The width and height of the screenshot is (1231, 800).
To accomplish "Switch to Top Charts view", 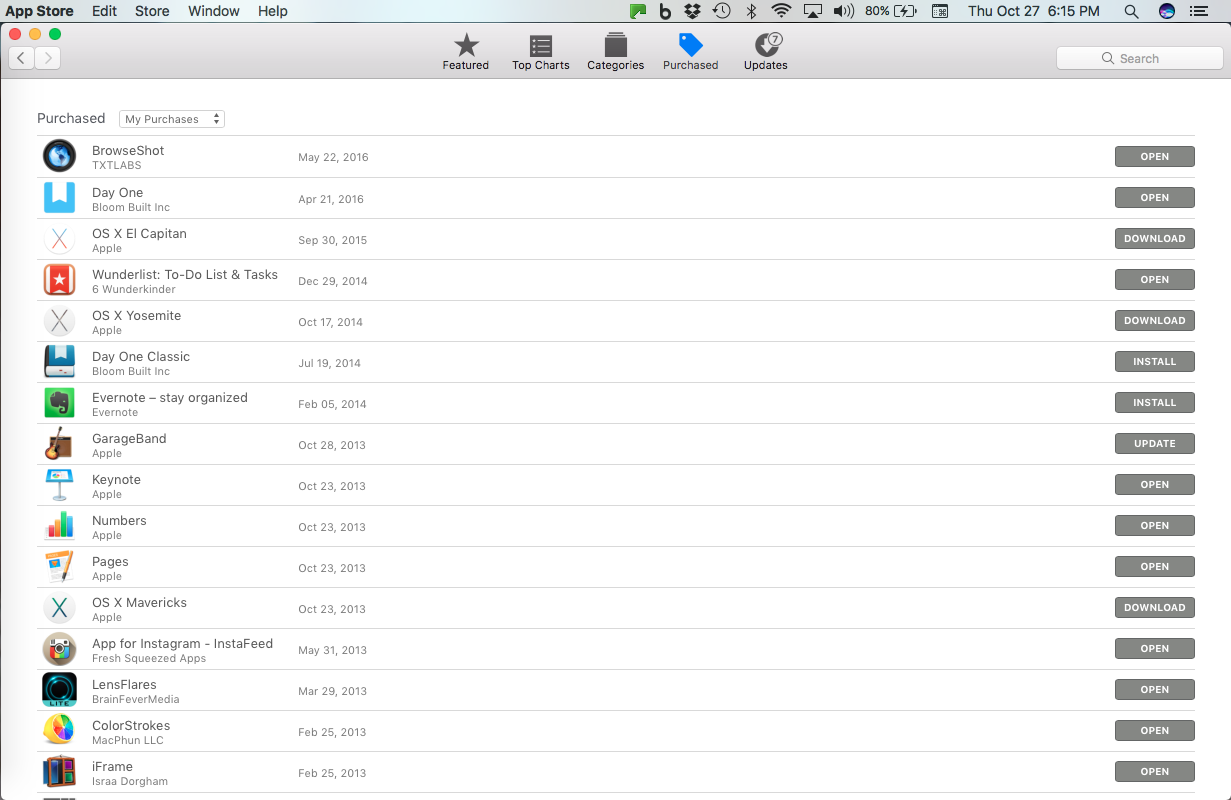I will tap(541, 52).
